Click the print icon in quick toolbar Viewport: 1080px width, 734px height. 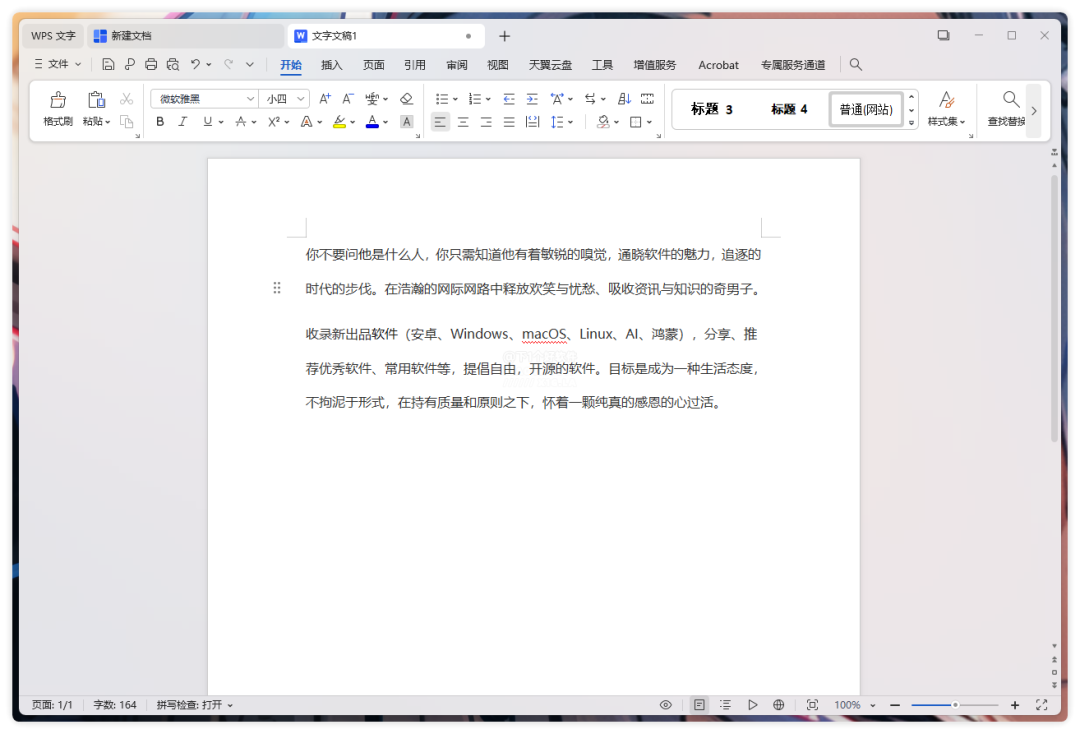[x=151, y=65]
